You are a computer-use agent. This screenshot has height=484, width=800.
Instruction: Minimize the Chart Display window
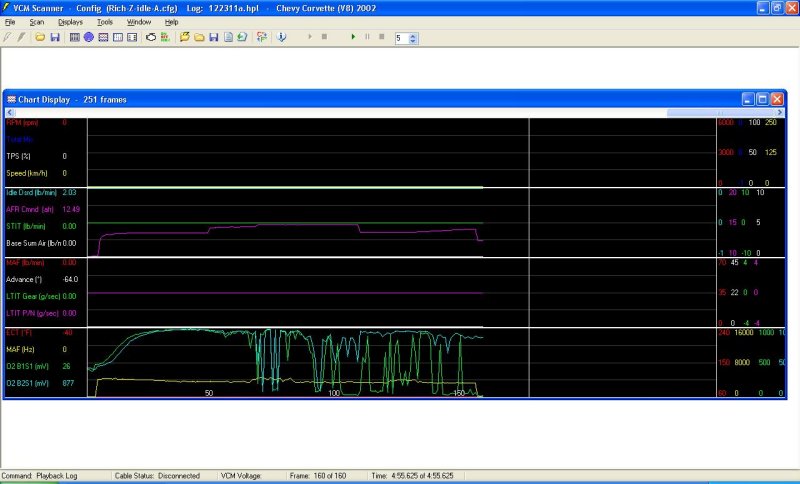(747, 99)
